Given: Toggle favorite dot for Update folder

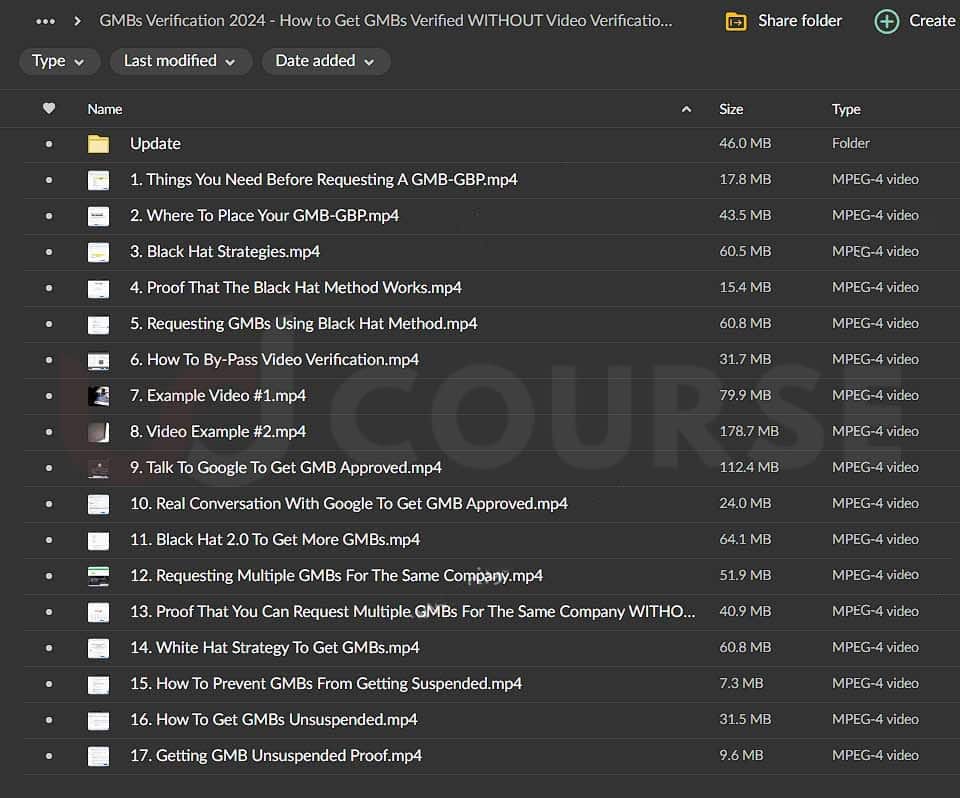Looking at the screenshot, I should tap(49, 144).
